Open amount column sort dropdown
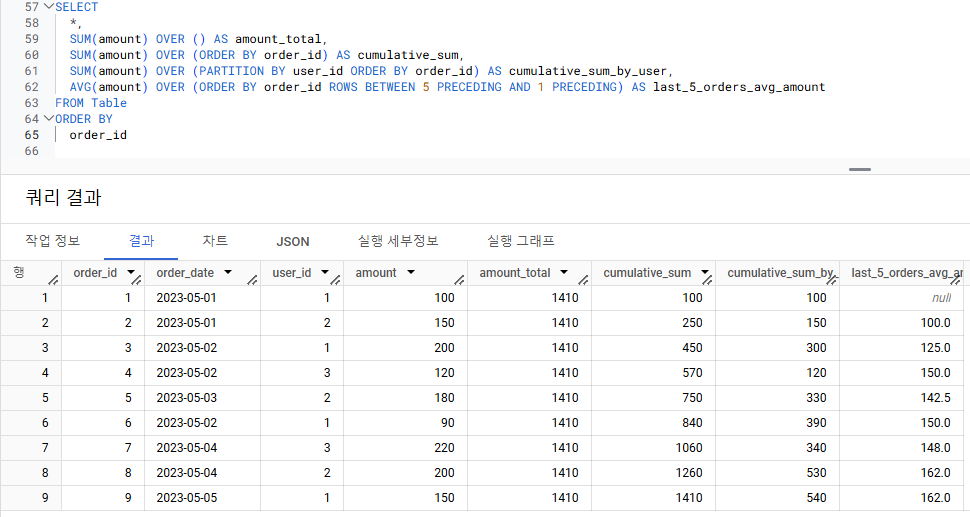The height and width of the screenshot is (517, 970). point(411,272)
